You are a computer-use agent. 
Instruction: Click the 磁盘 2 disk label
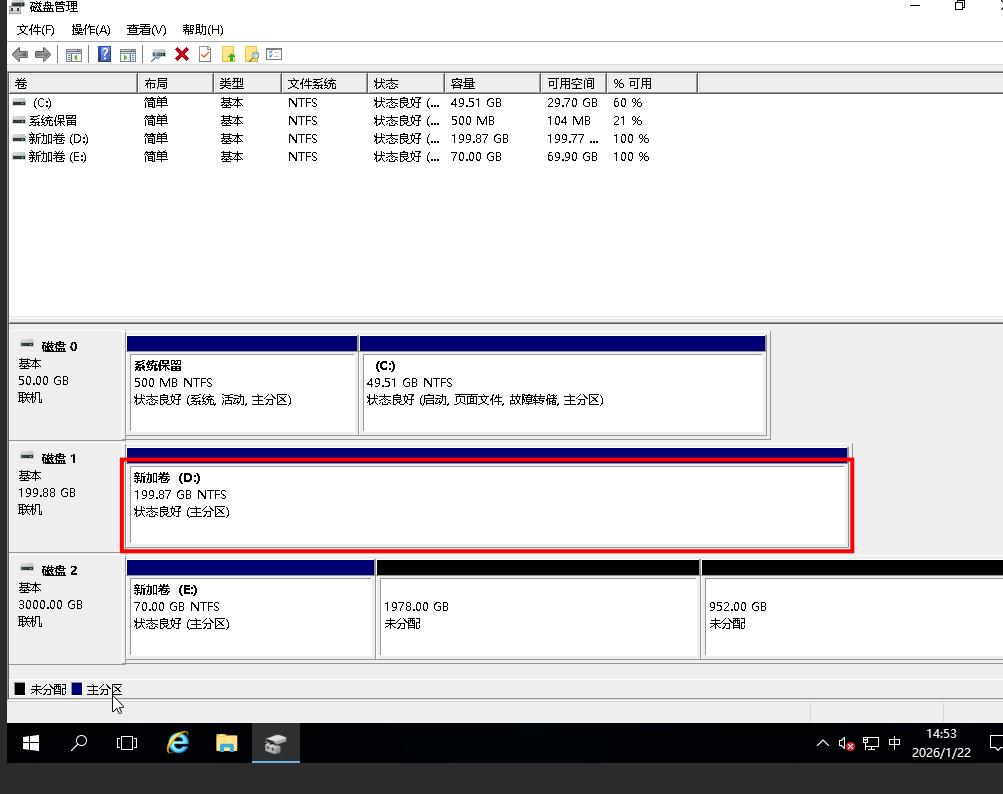click(x=59, y=571)
